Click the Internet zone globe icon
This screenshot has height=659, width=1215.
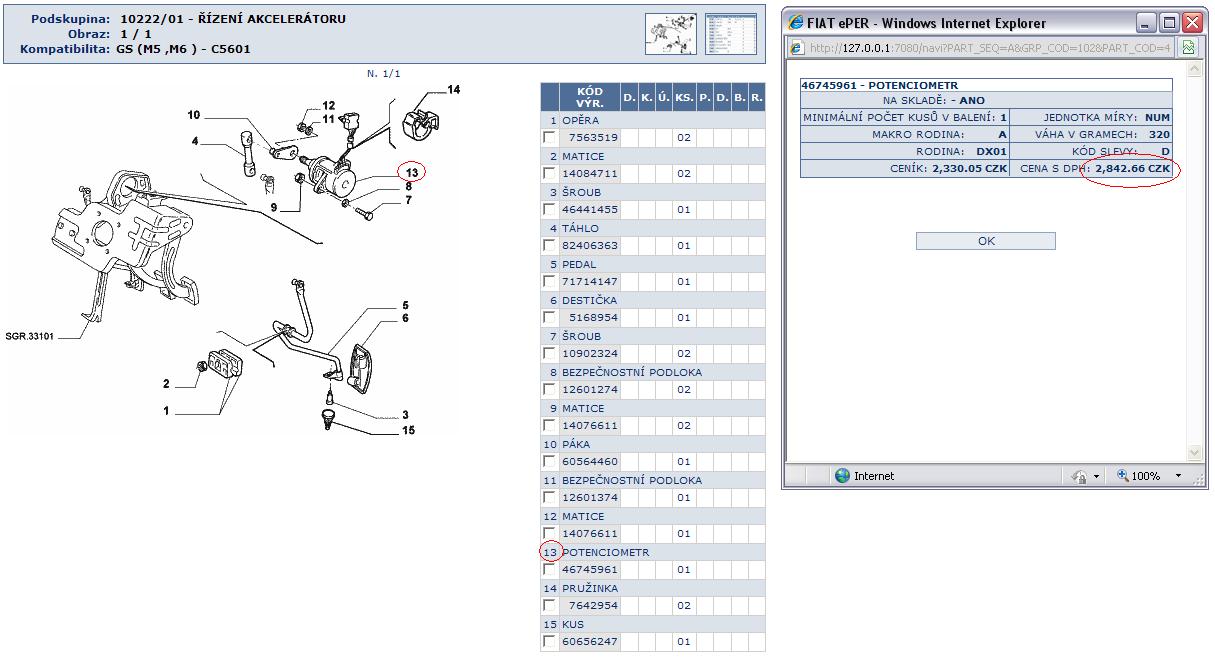point(842,476)
